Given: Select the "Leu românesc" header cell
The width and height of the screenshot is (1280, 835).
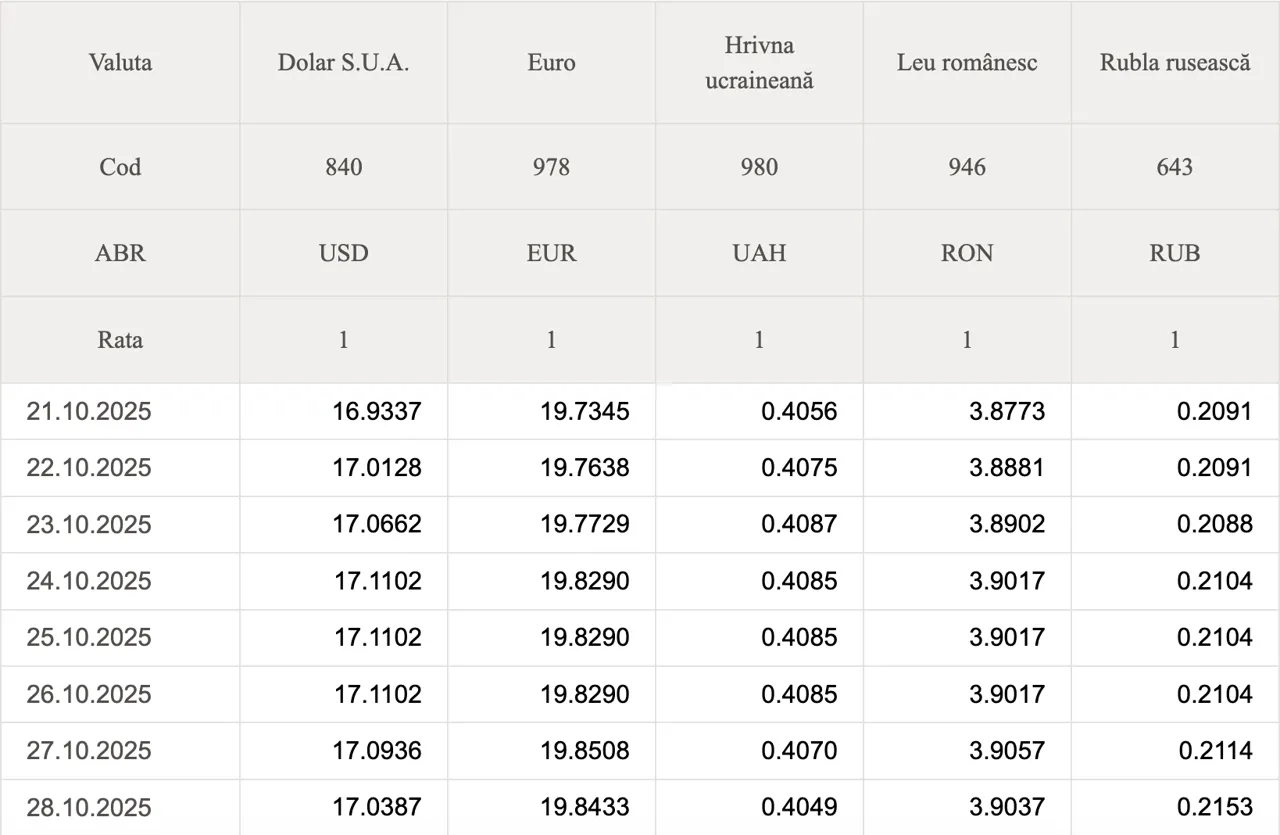Looking at the screenshot, I should (x=967, y=62).
